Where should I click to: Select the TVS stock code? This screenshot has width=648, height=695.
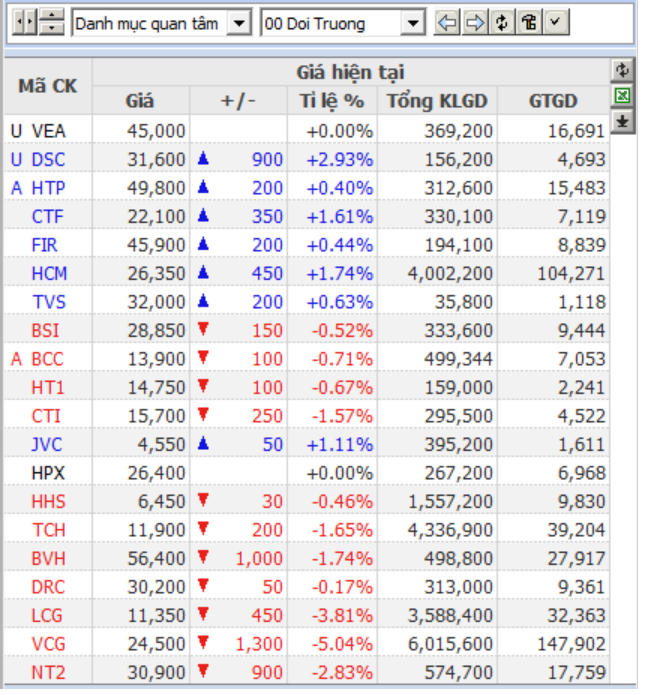point(49,302)
